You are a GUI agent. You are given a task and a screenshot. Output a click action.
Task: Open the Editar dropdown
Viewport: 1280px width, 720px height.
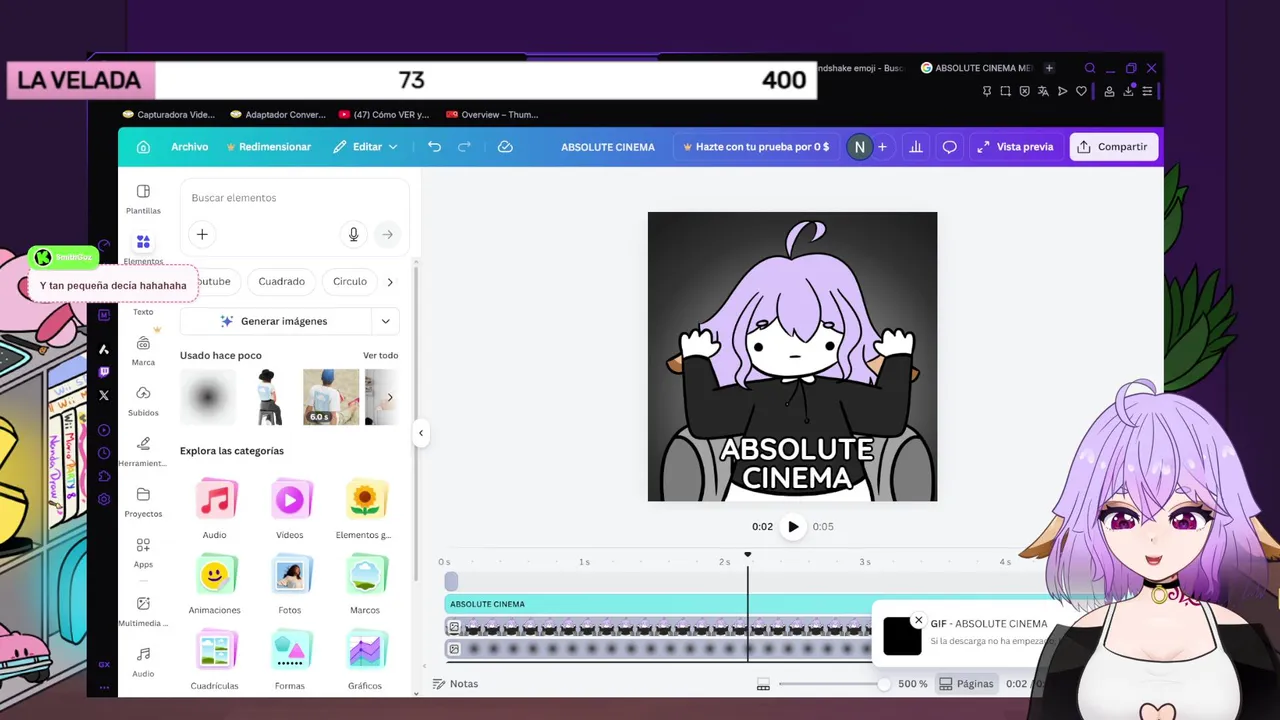click(365, 147)
